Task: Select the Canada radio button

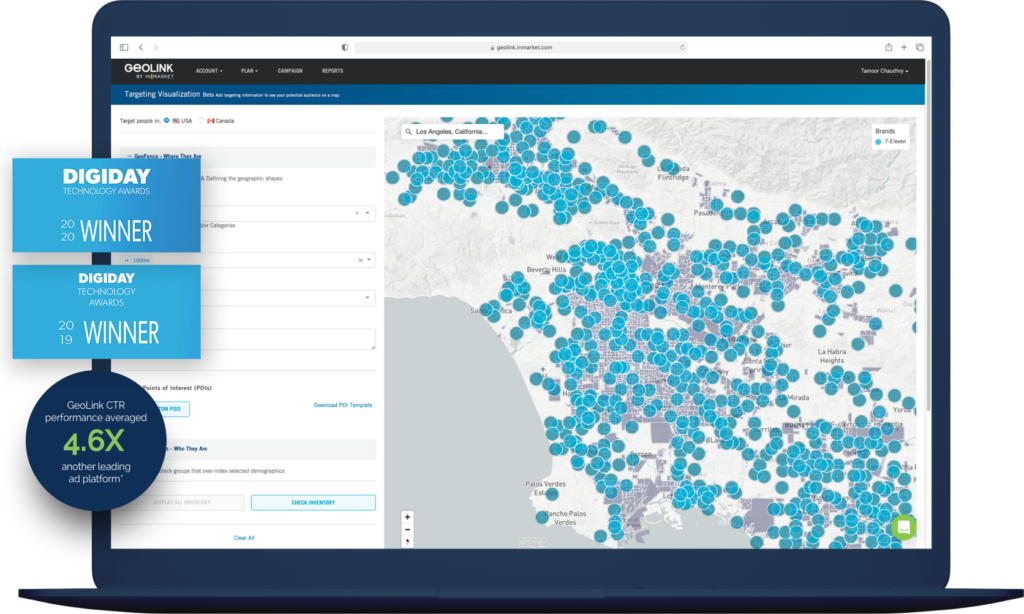Action: click(202, 120)
